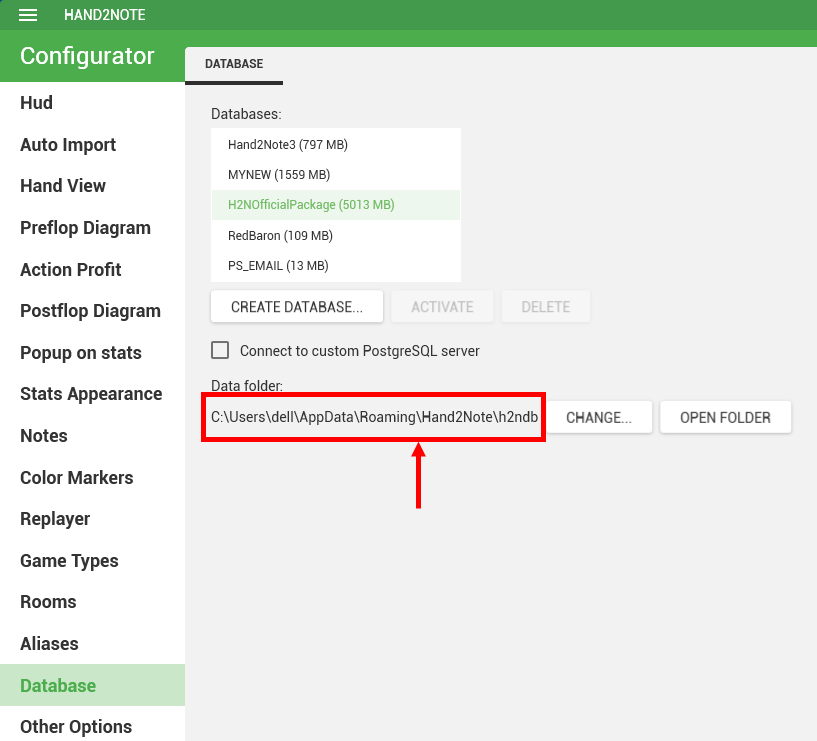Open Color Markers settings

click(92, 477)
